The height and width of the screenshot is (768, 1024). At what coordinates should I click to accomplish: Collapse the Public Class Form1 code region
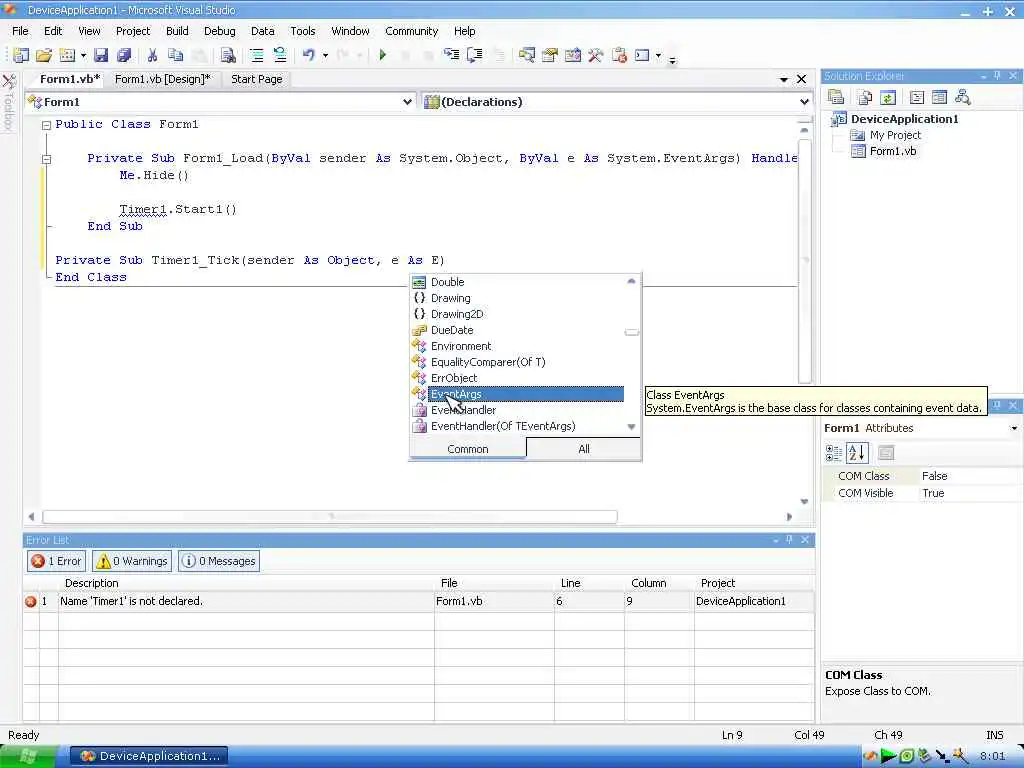pos(46,125)
